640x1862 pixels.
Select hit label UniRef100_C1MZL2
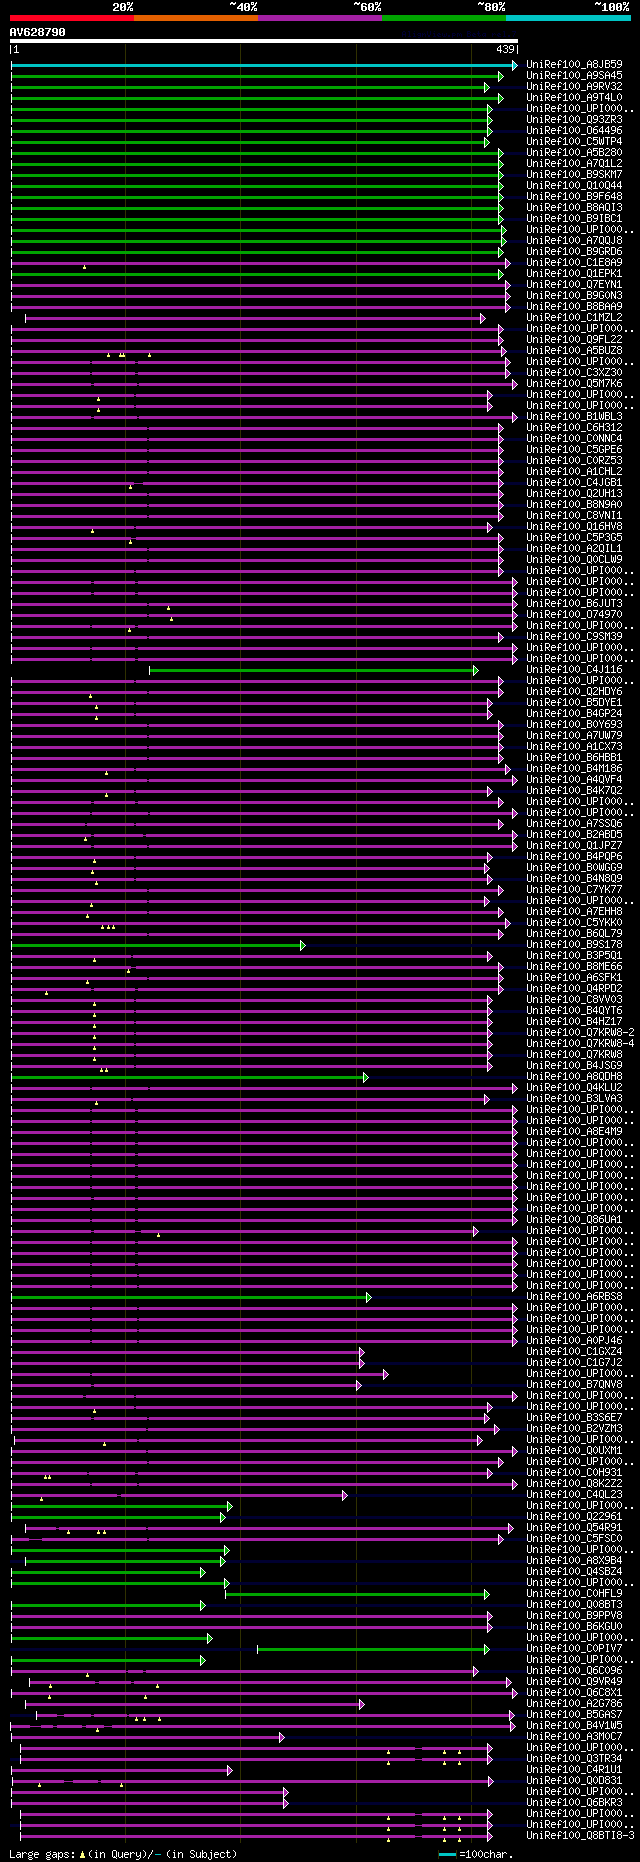(x=574, y=318)
